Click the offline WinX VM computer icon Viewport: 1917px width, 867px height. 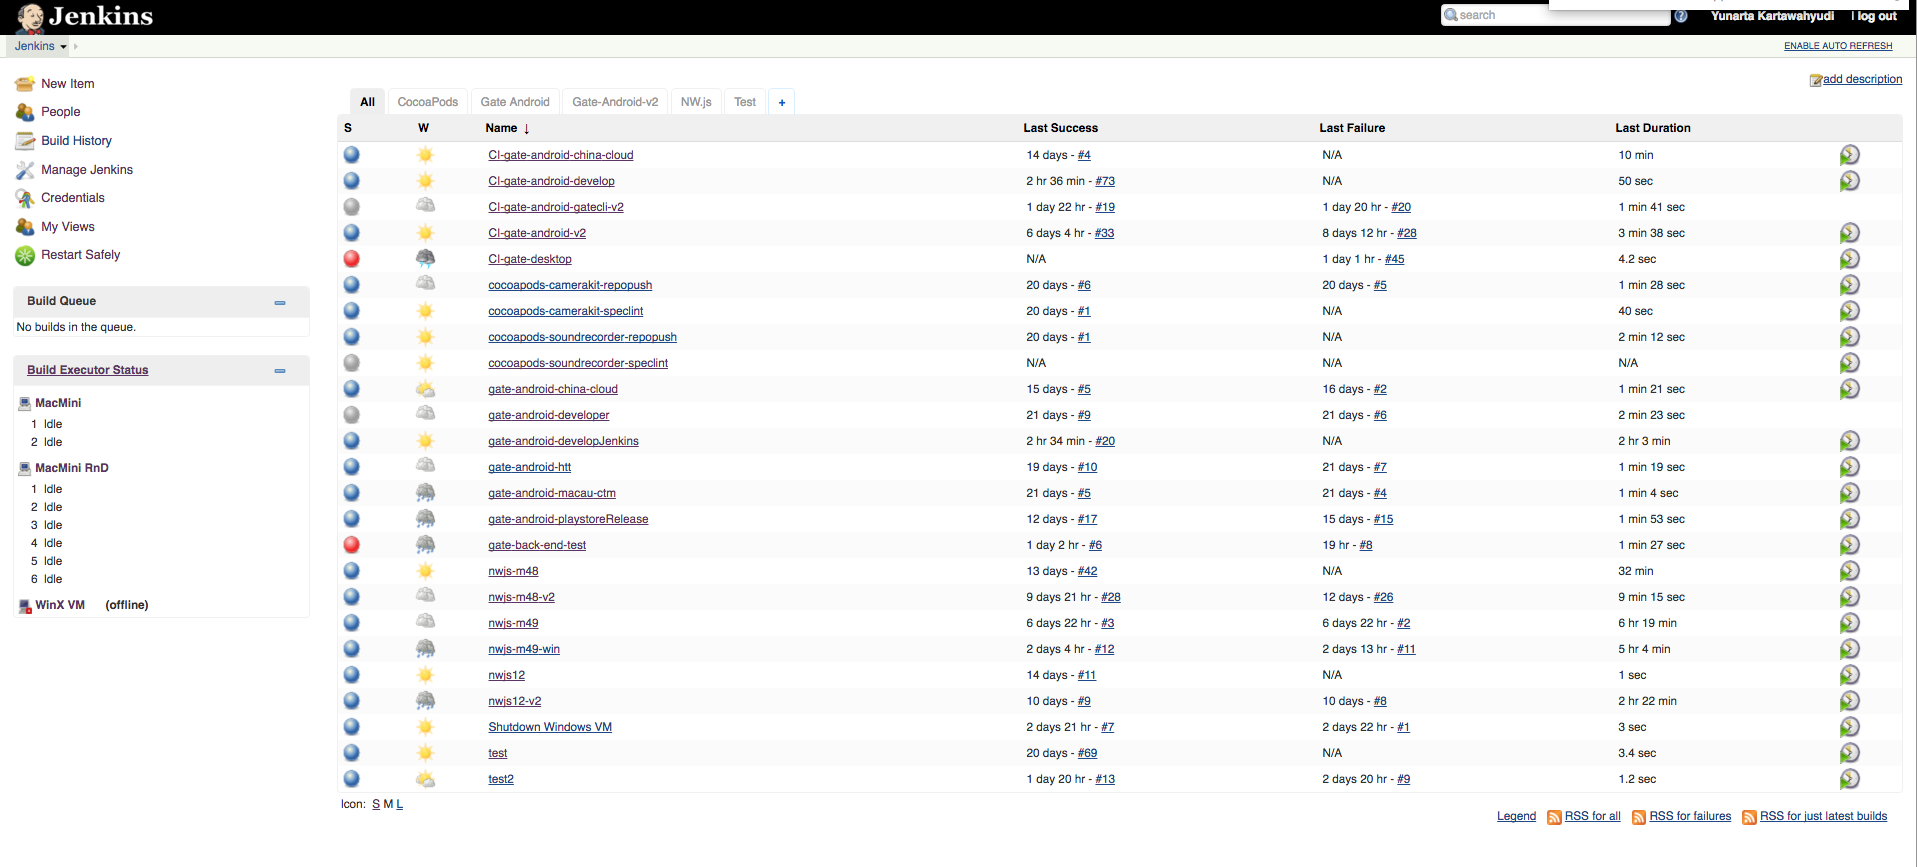pyautogui.click(x=25, y=606)
